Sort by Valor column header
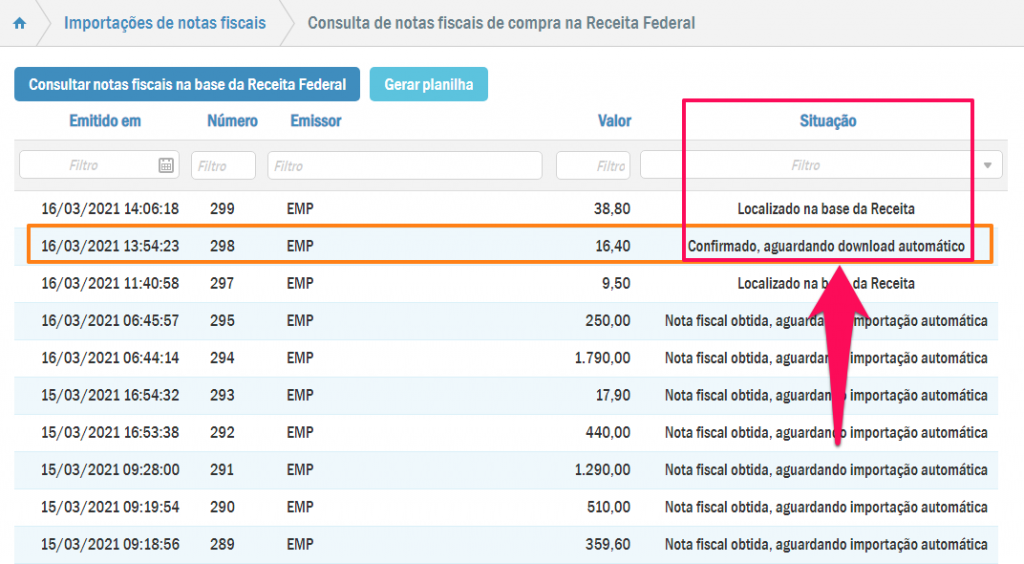1024x564 pixels. click(x=614, y=121)
